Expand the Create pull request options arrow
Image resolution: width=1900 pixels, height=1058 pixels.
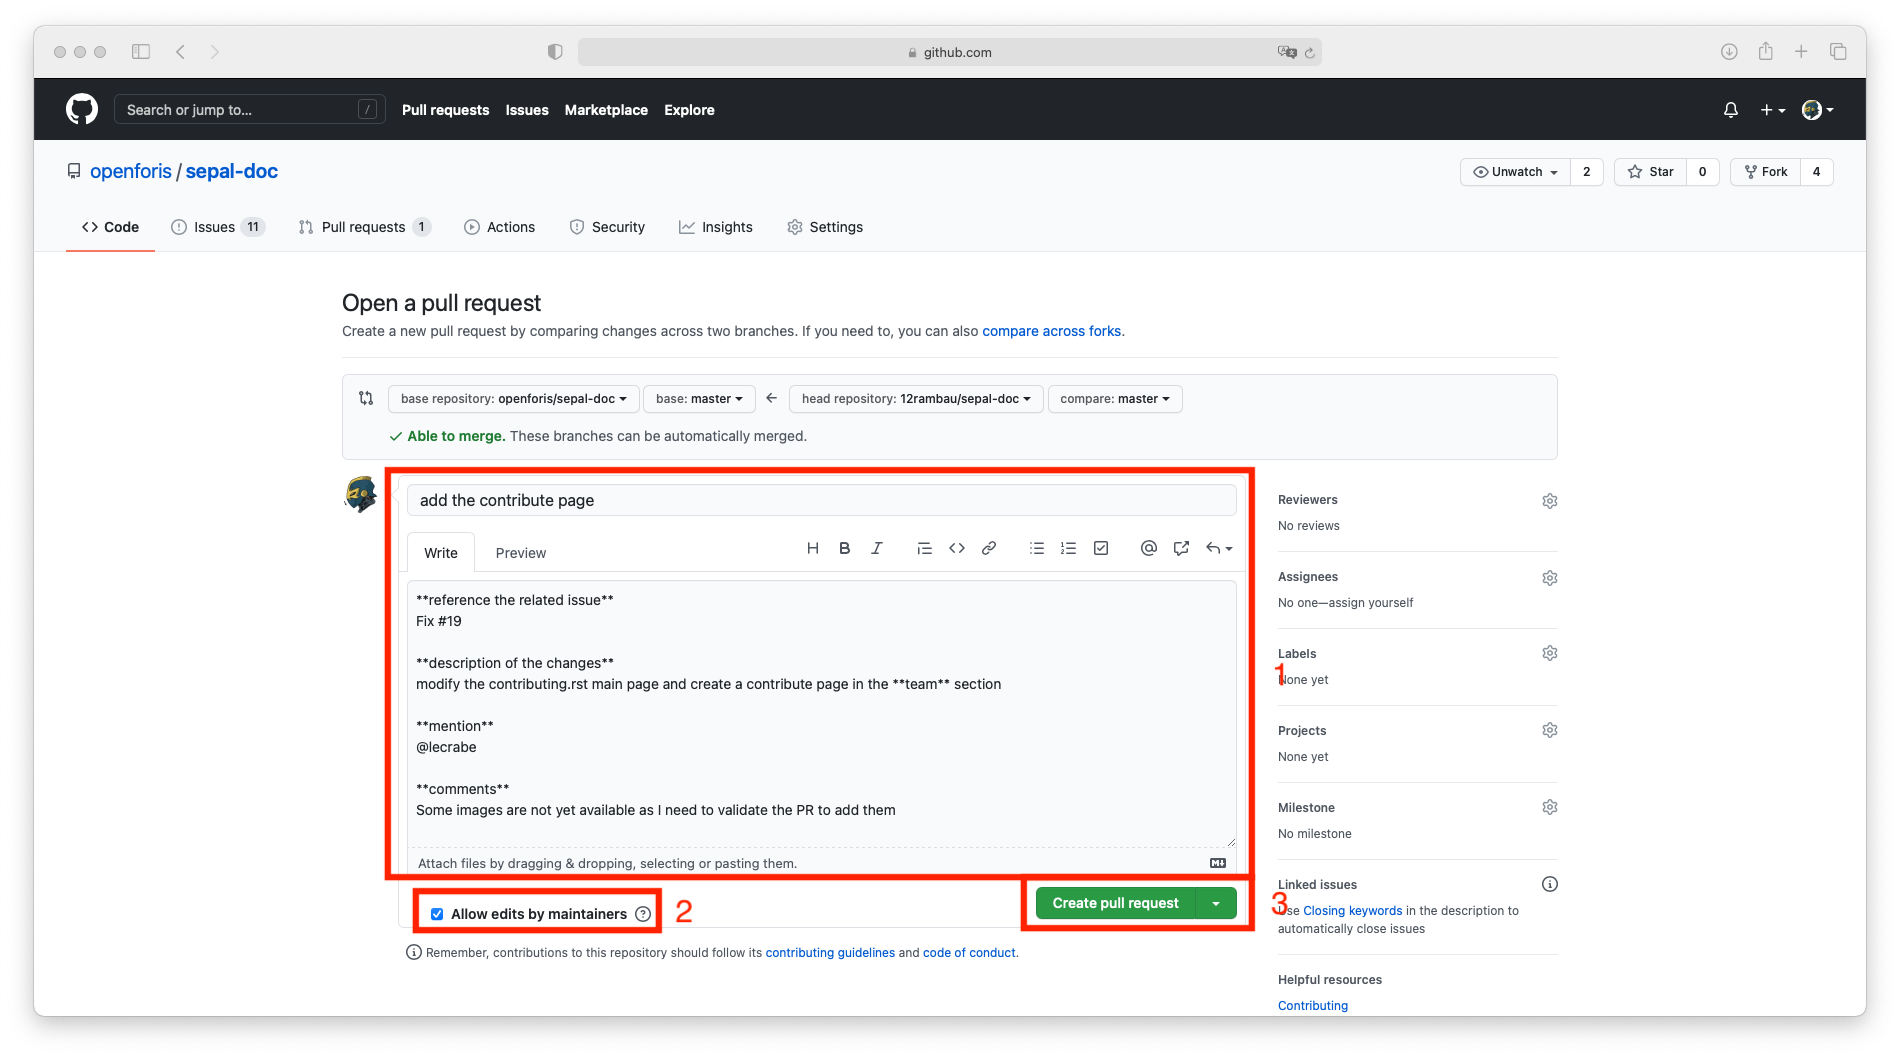tap(1216, 903)
